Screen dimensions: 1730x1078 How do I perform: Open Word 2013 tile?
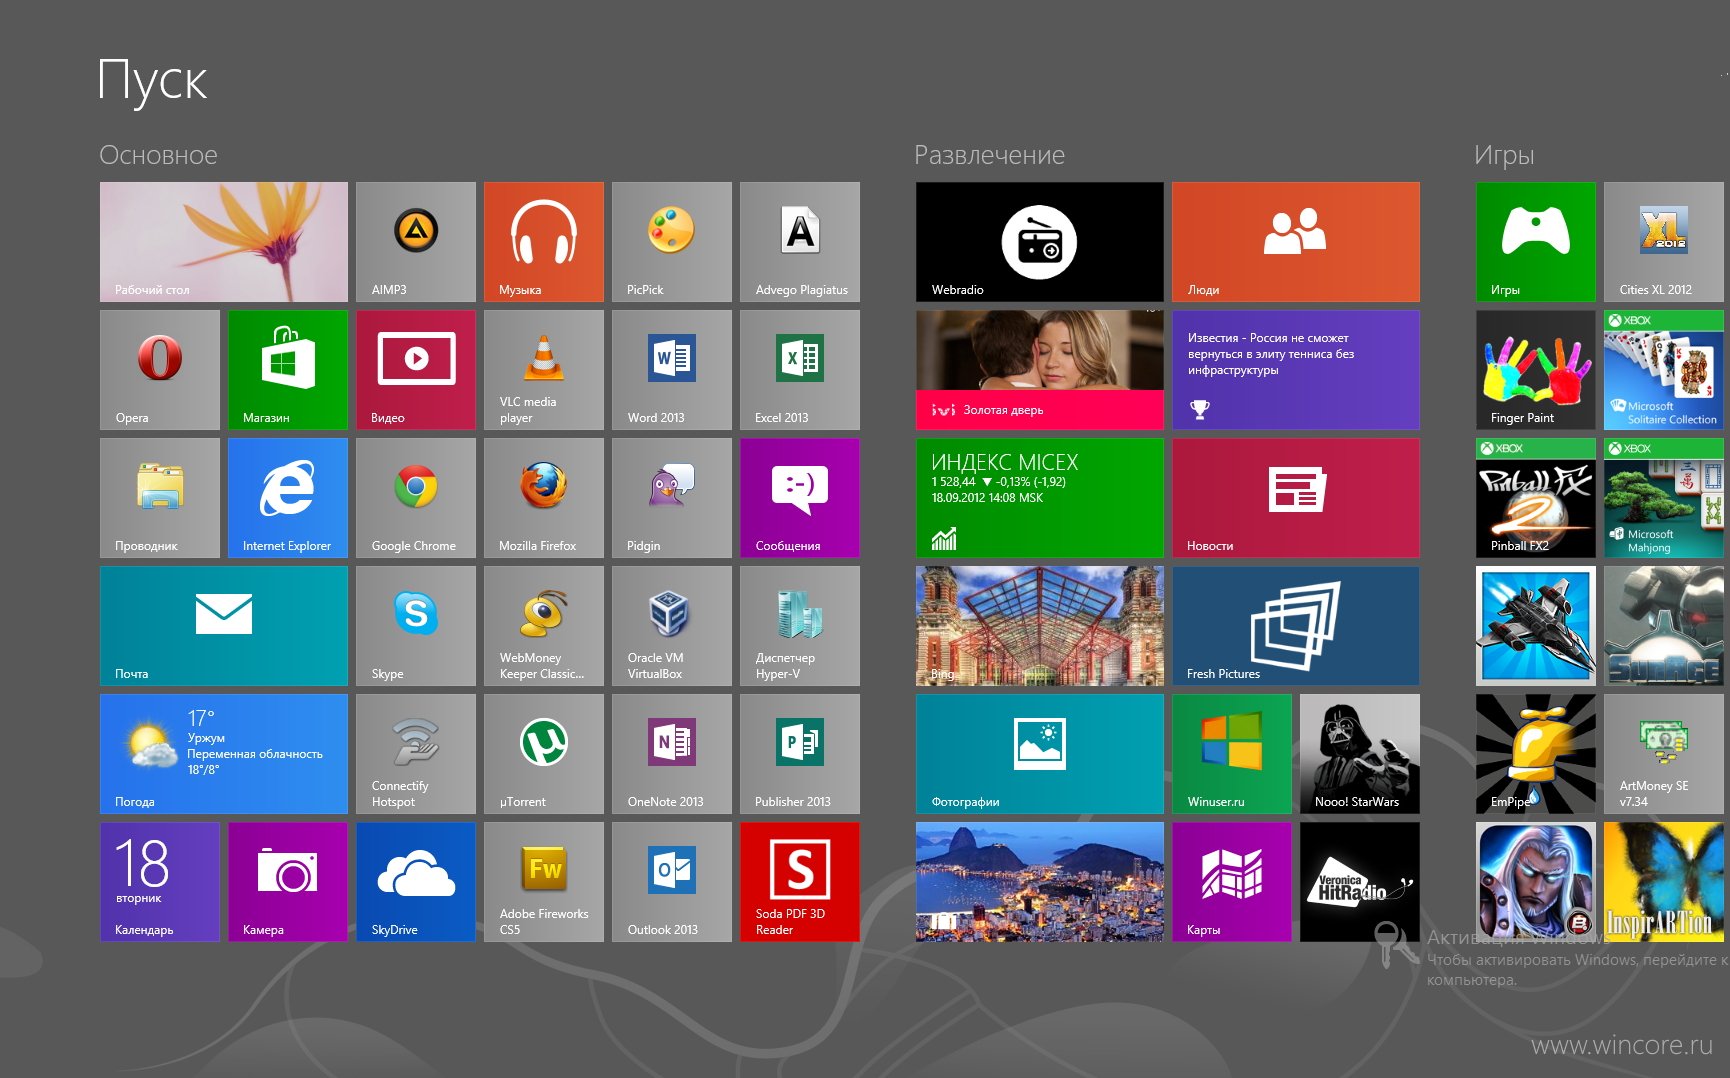pos(672,370)
